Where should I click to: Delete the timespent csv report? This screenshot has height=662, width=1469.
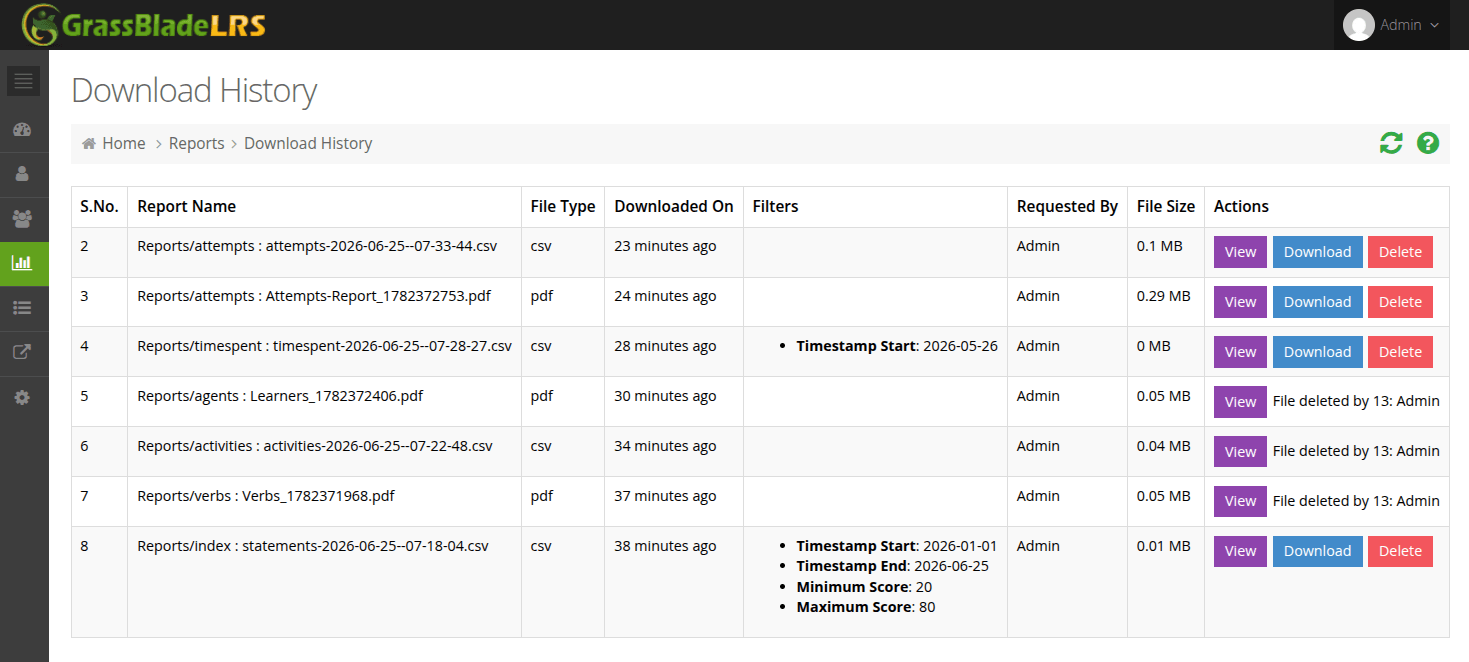point(1400,352)
